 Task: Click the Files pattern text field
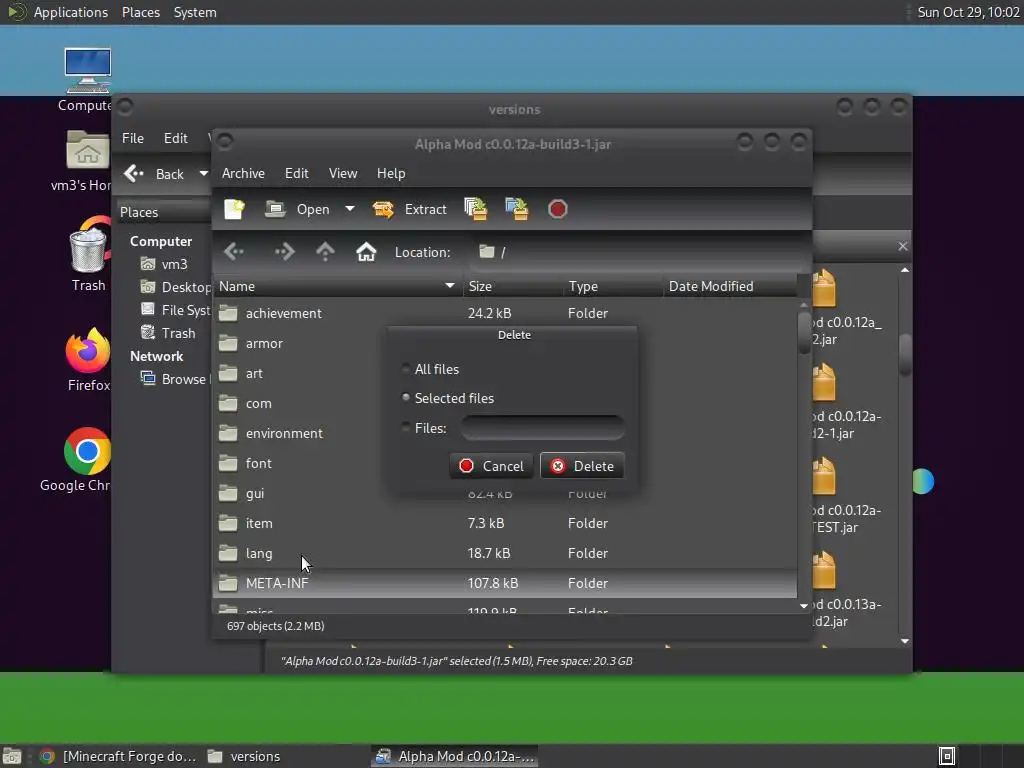tap(543, 428)
